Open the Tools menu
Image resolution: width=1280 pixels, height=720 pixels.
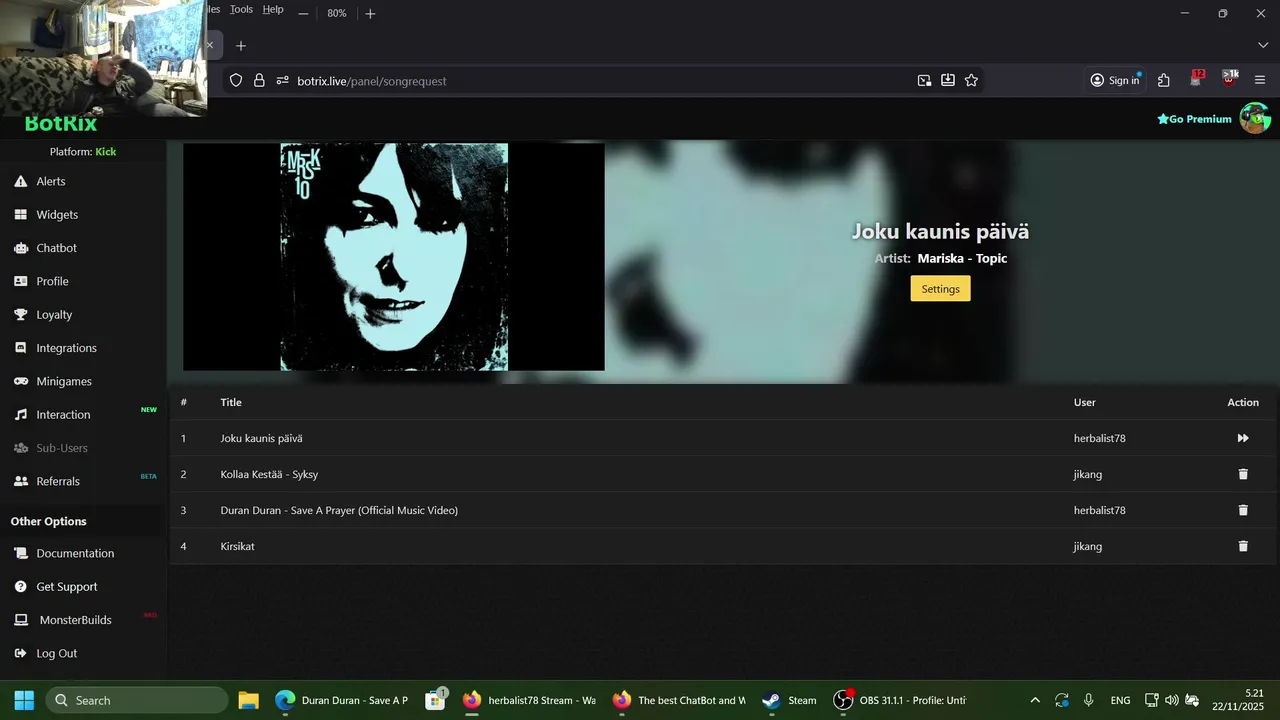(x=241, y=10)
